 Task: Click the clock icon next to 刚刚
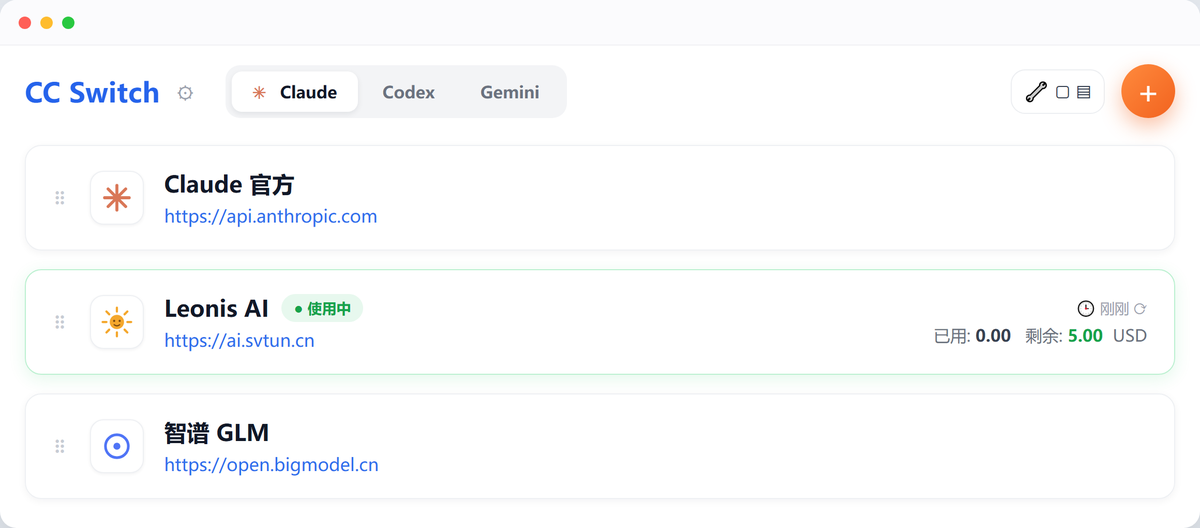[x=1086, y=309]
